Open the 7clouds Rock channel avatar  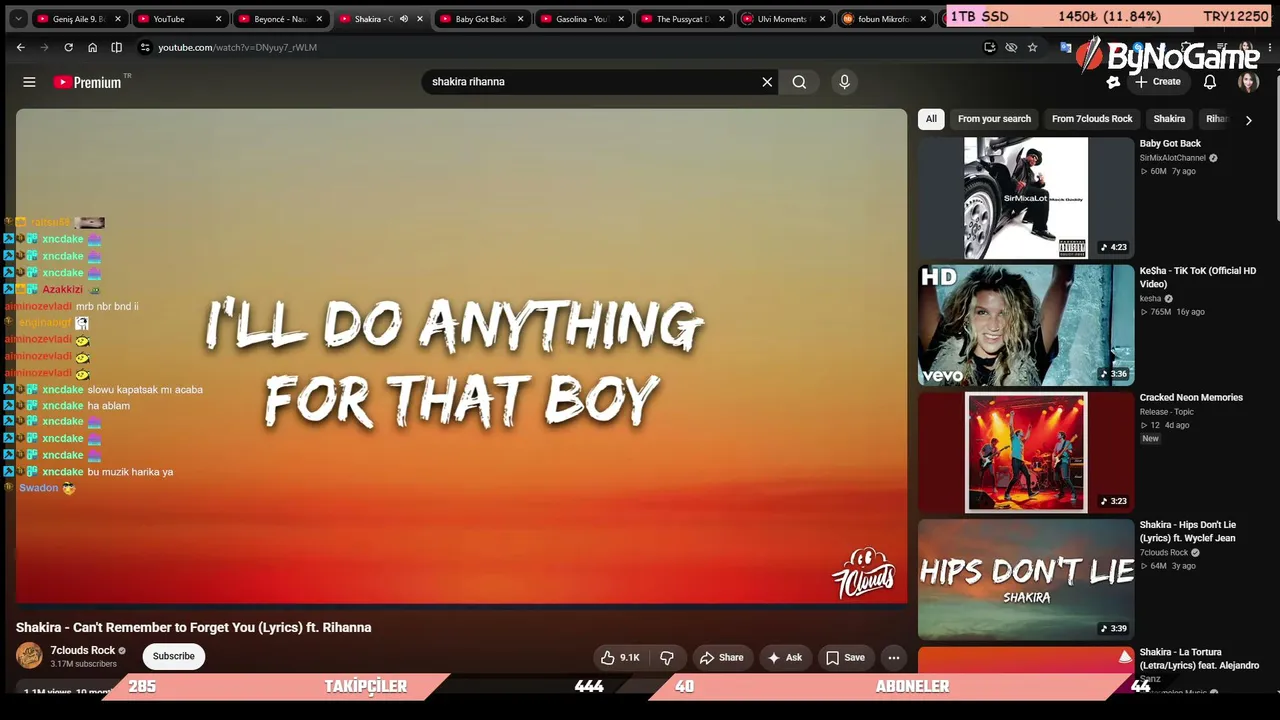coord(29,656)
